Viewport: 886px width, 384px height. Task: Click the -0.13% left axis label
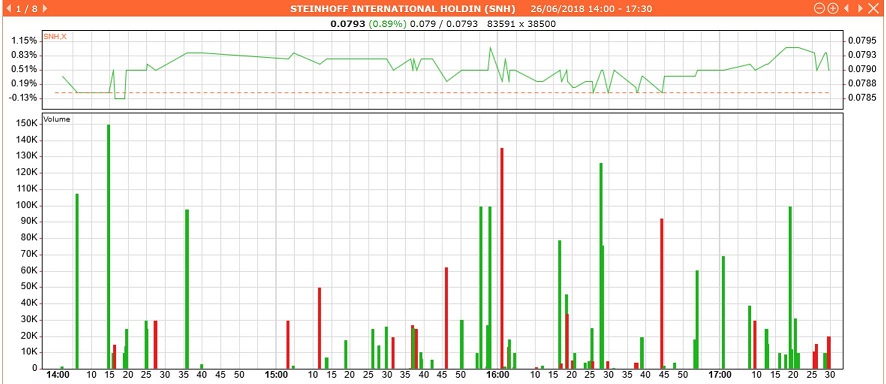23,98
